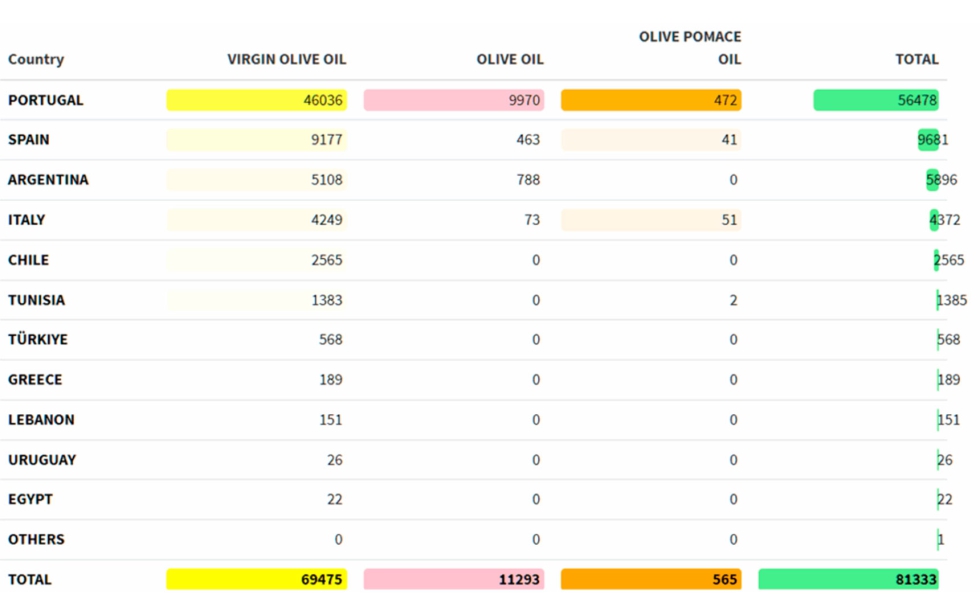Click Chile virgin olive oil value 2565
The width and height of the screenshot is (980, 615).
[327, 260]
